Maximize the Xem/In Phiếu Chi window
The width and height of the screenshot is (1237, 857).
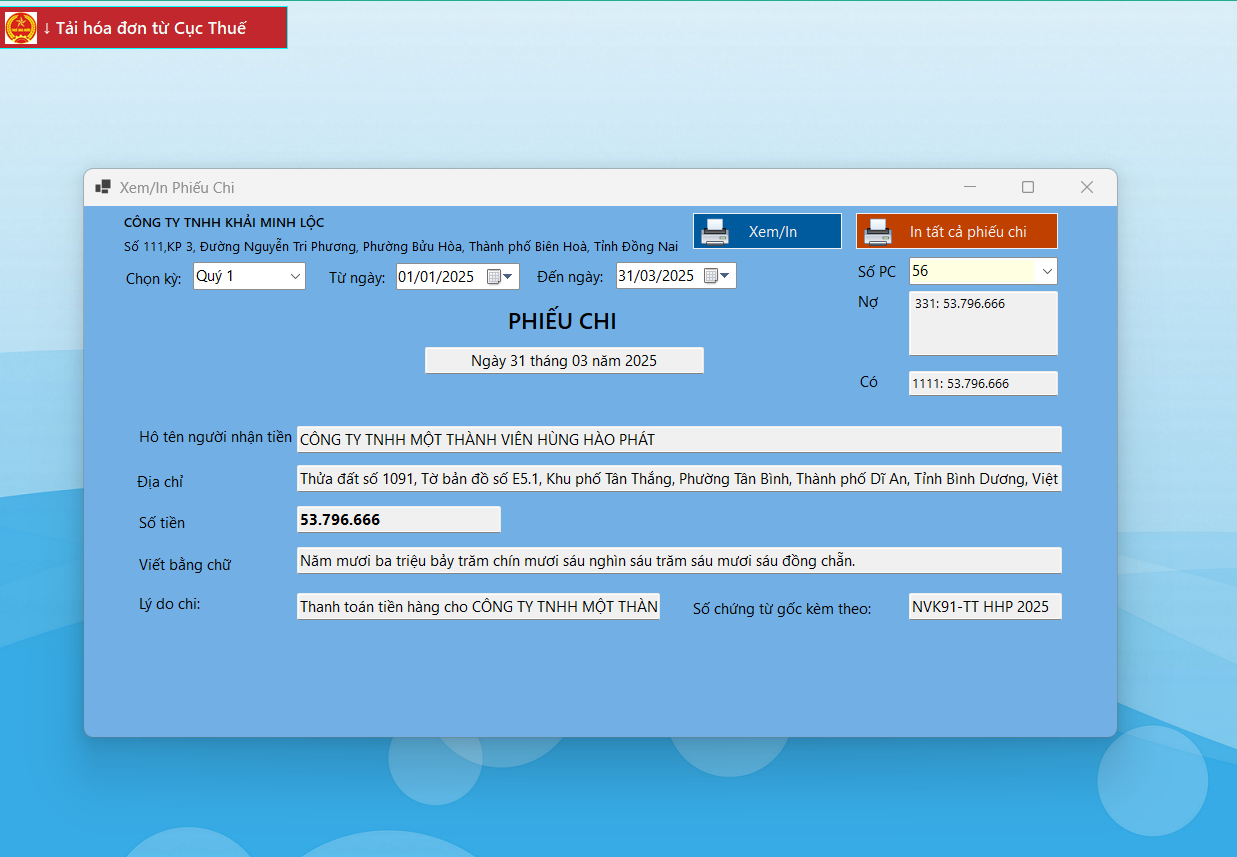pyautogui.click(x=1027, y=187)
